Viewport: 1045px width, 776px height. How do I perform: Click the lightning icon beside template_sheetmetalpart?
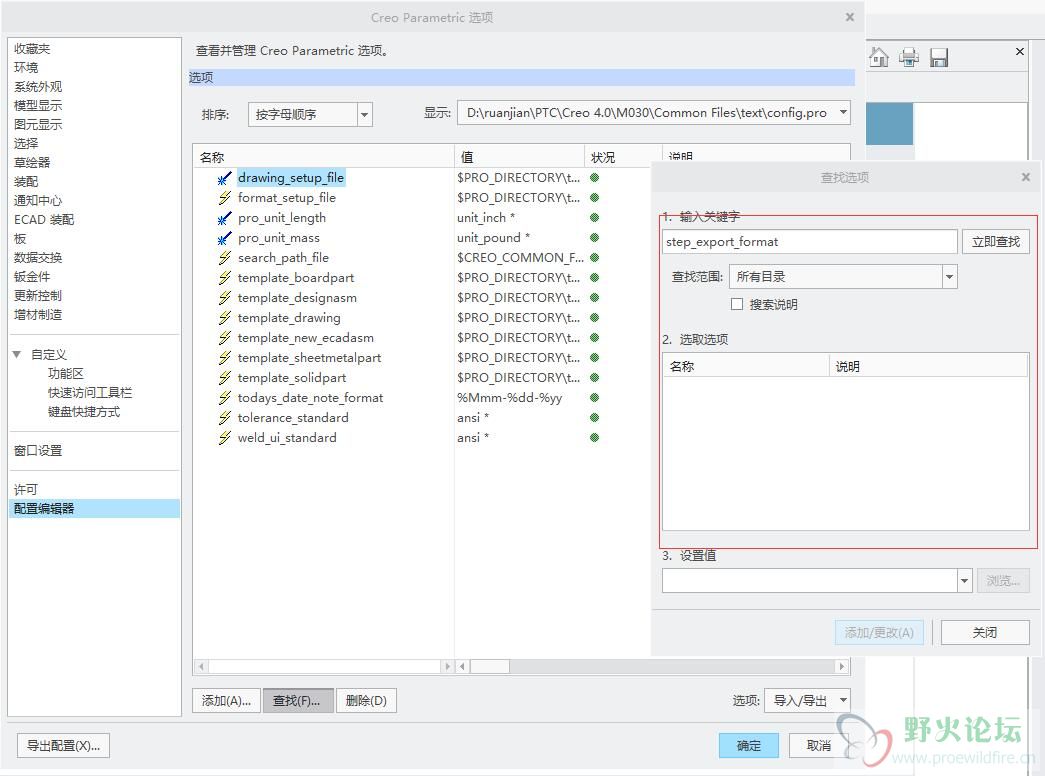[x=225, y=358]
